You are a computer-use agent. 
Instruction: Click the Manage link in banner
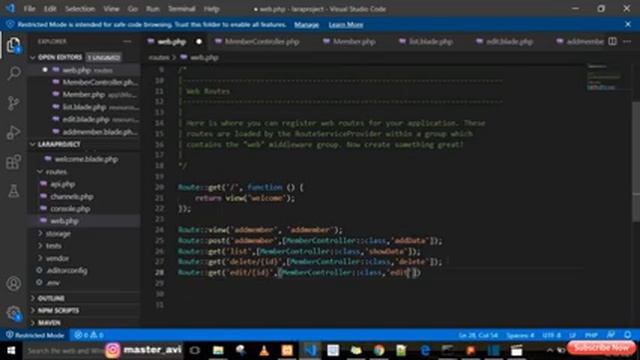click(307, 25)
